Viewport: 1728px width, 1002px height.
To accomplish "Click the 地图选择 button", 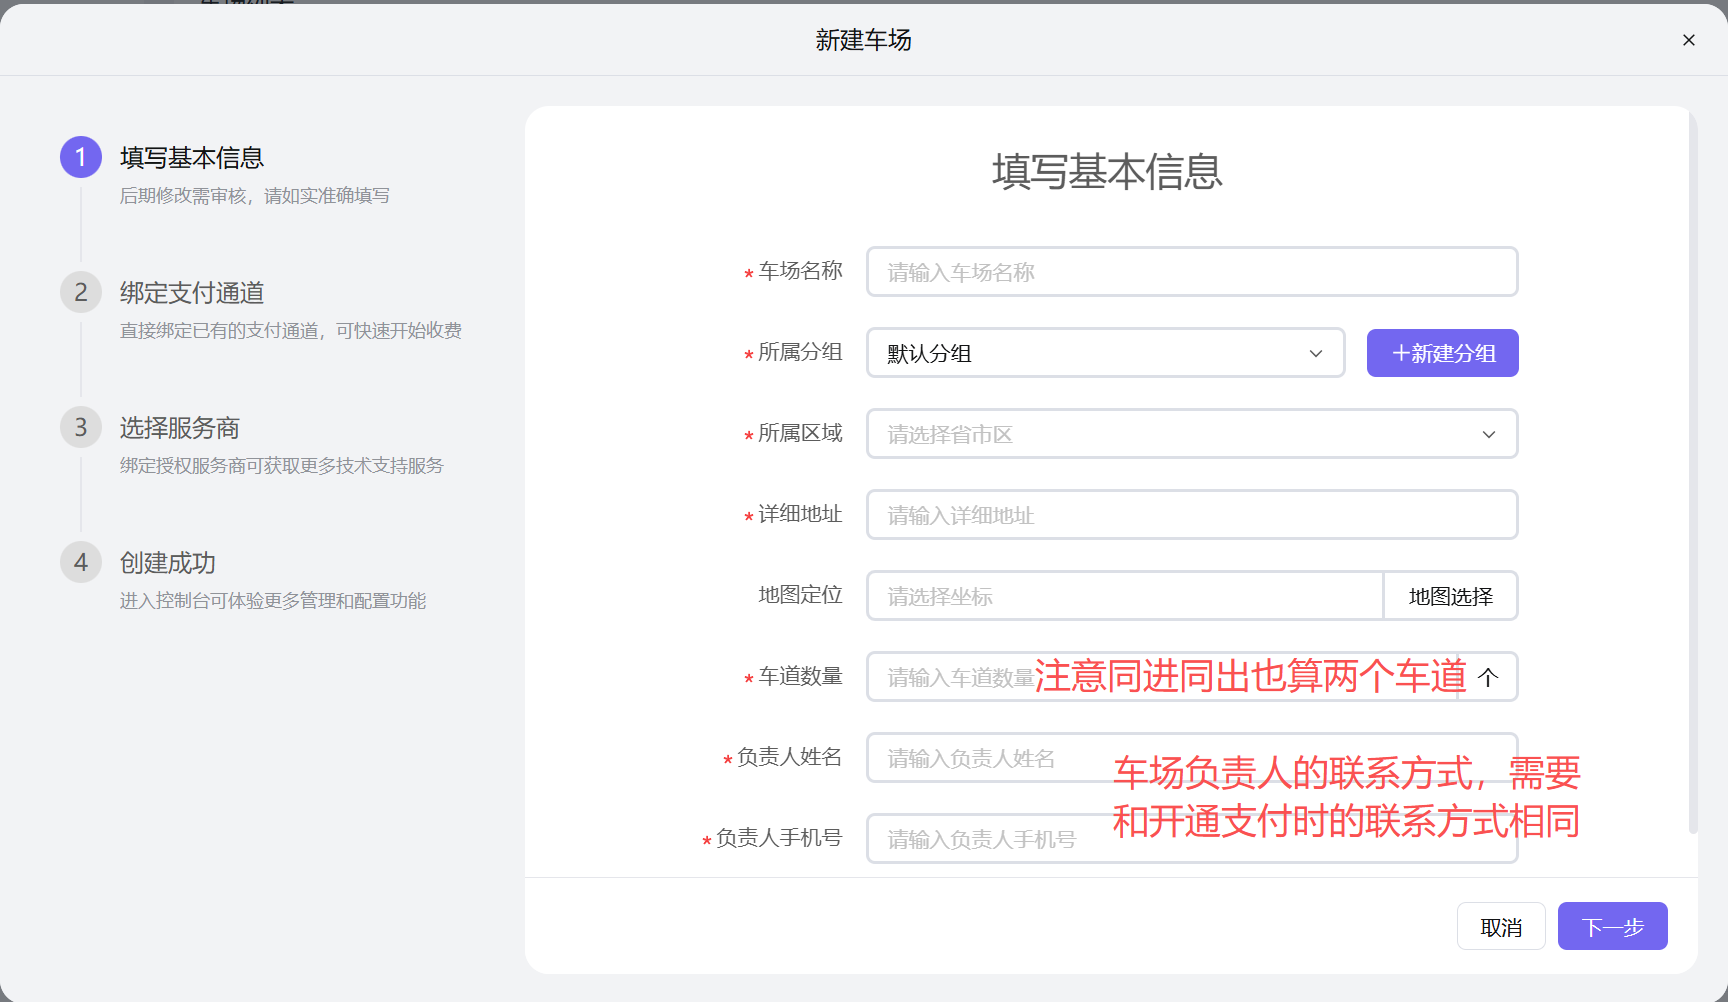I will pos(1450,595).
